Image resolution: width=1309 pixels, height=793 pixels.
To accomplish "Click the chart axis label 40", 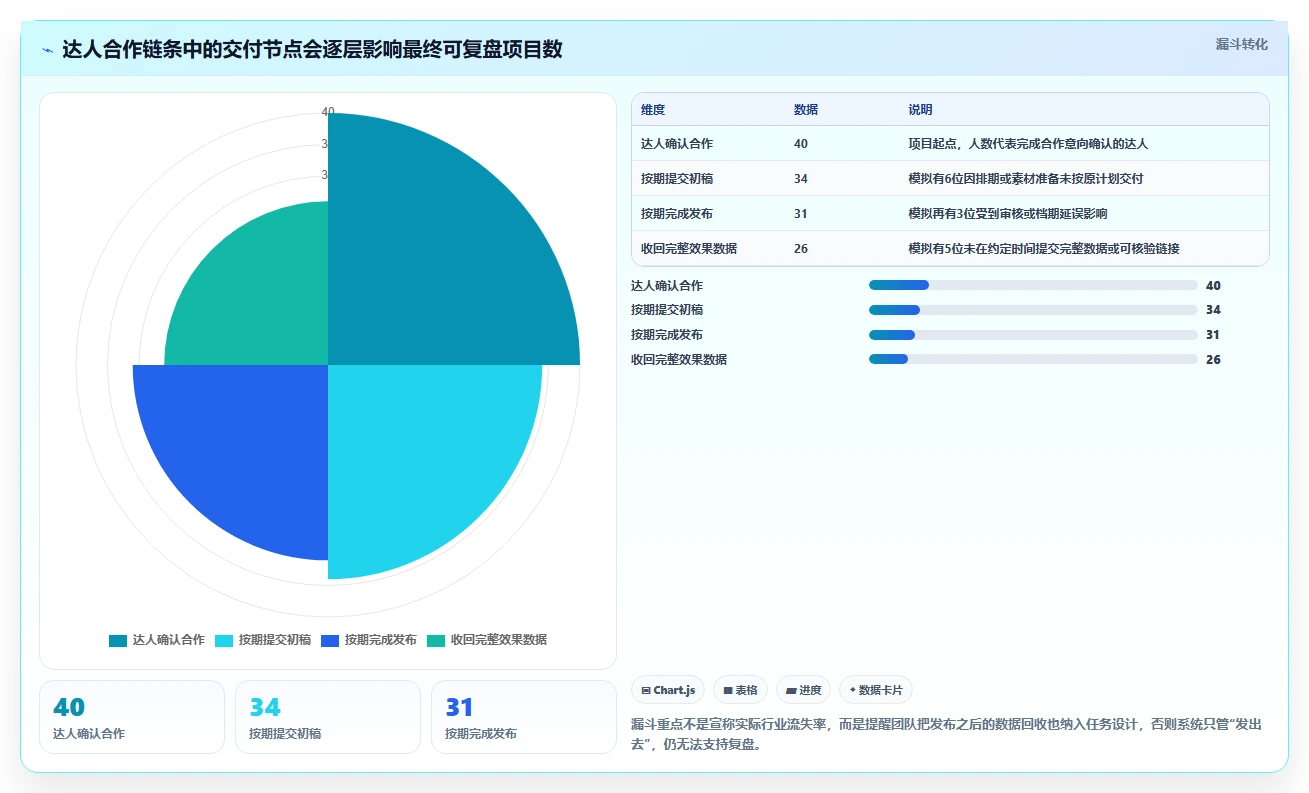I will pyautogui.click(x=328, y=111).
